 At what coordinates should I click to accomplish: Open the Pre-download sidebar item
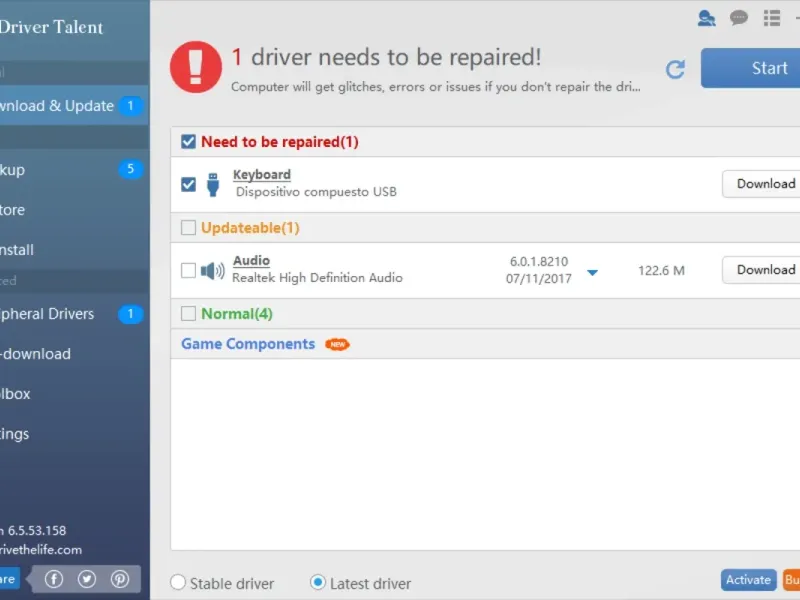pyautogui.click(x=74, y=354)
